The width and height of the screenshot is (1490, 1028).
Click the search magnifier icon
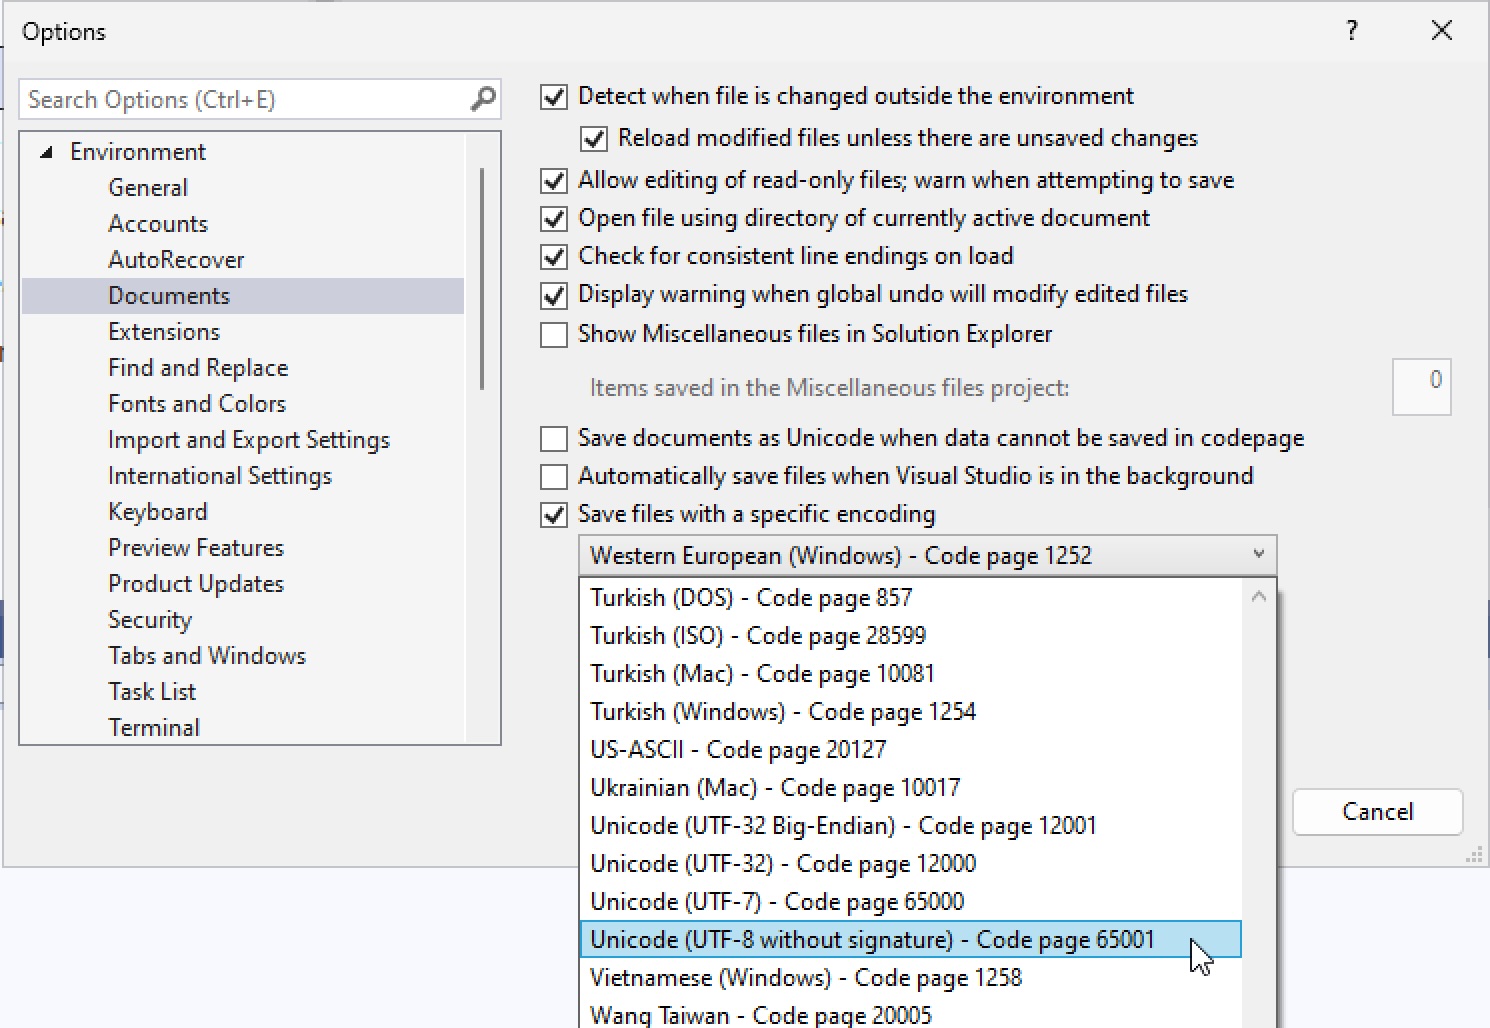(x=483, y=99)
